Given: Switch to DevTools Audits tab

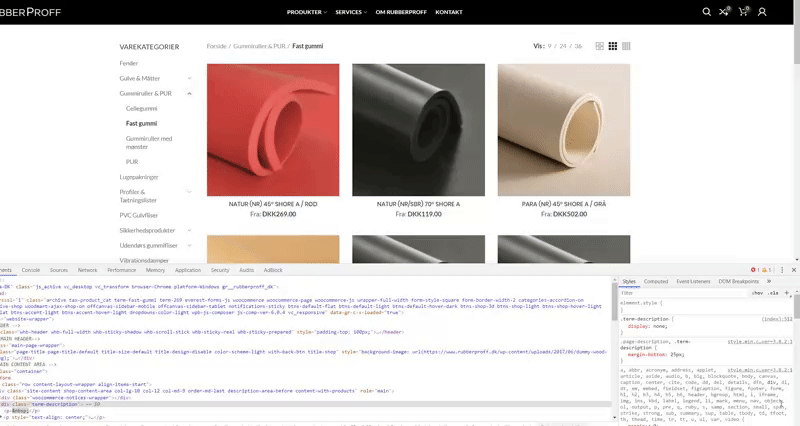Looking at the screenshot, I should coord(246,270).
